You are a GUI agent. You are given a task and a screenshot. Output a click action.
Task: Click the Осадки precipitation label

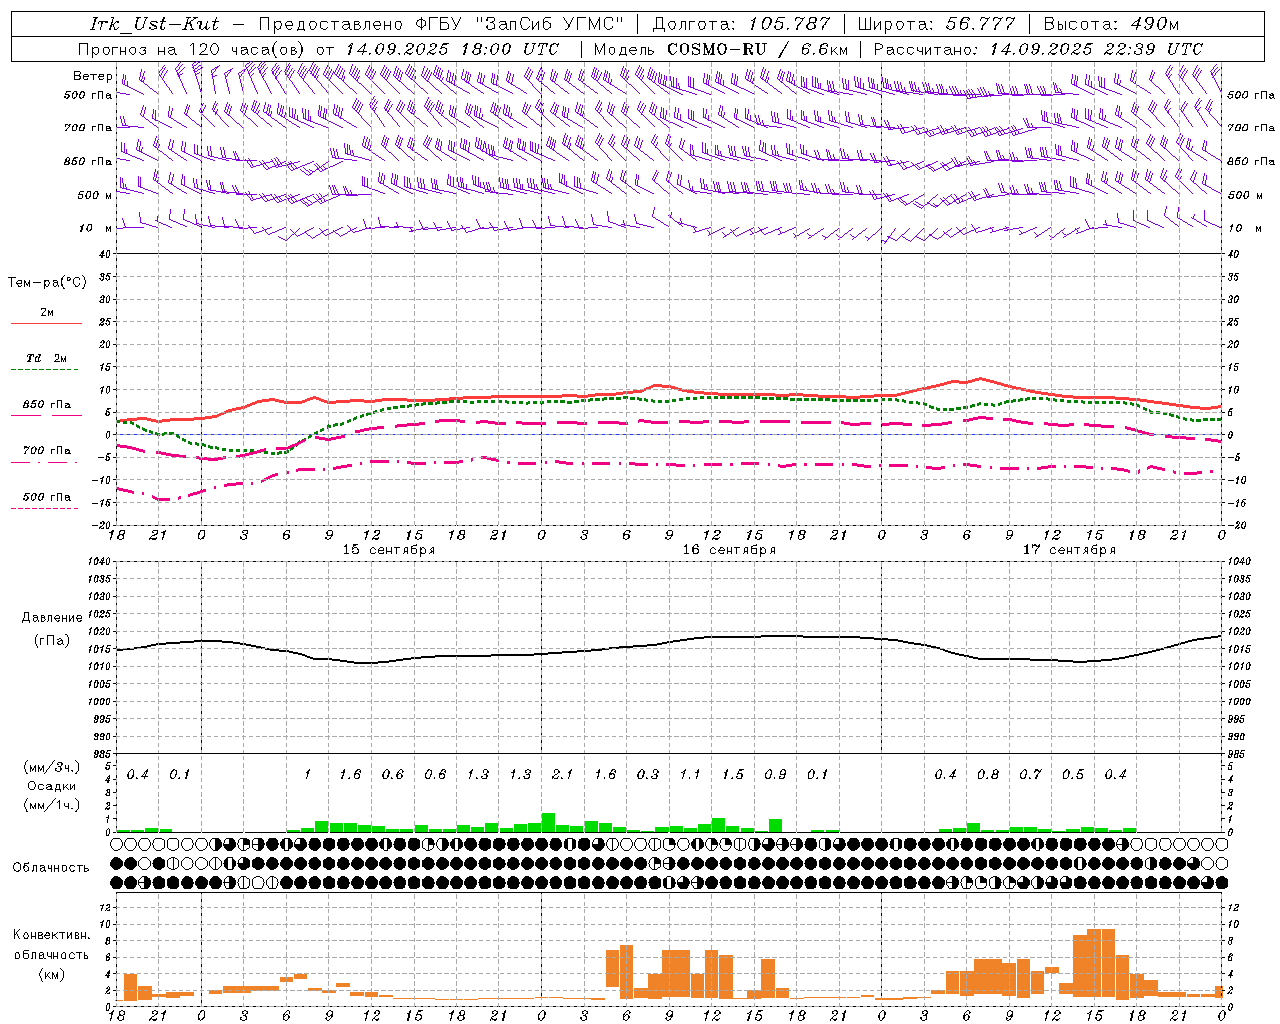51,786
